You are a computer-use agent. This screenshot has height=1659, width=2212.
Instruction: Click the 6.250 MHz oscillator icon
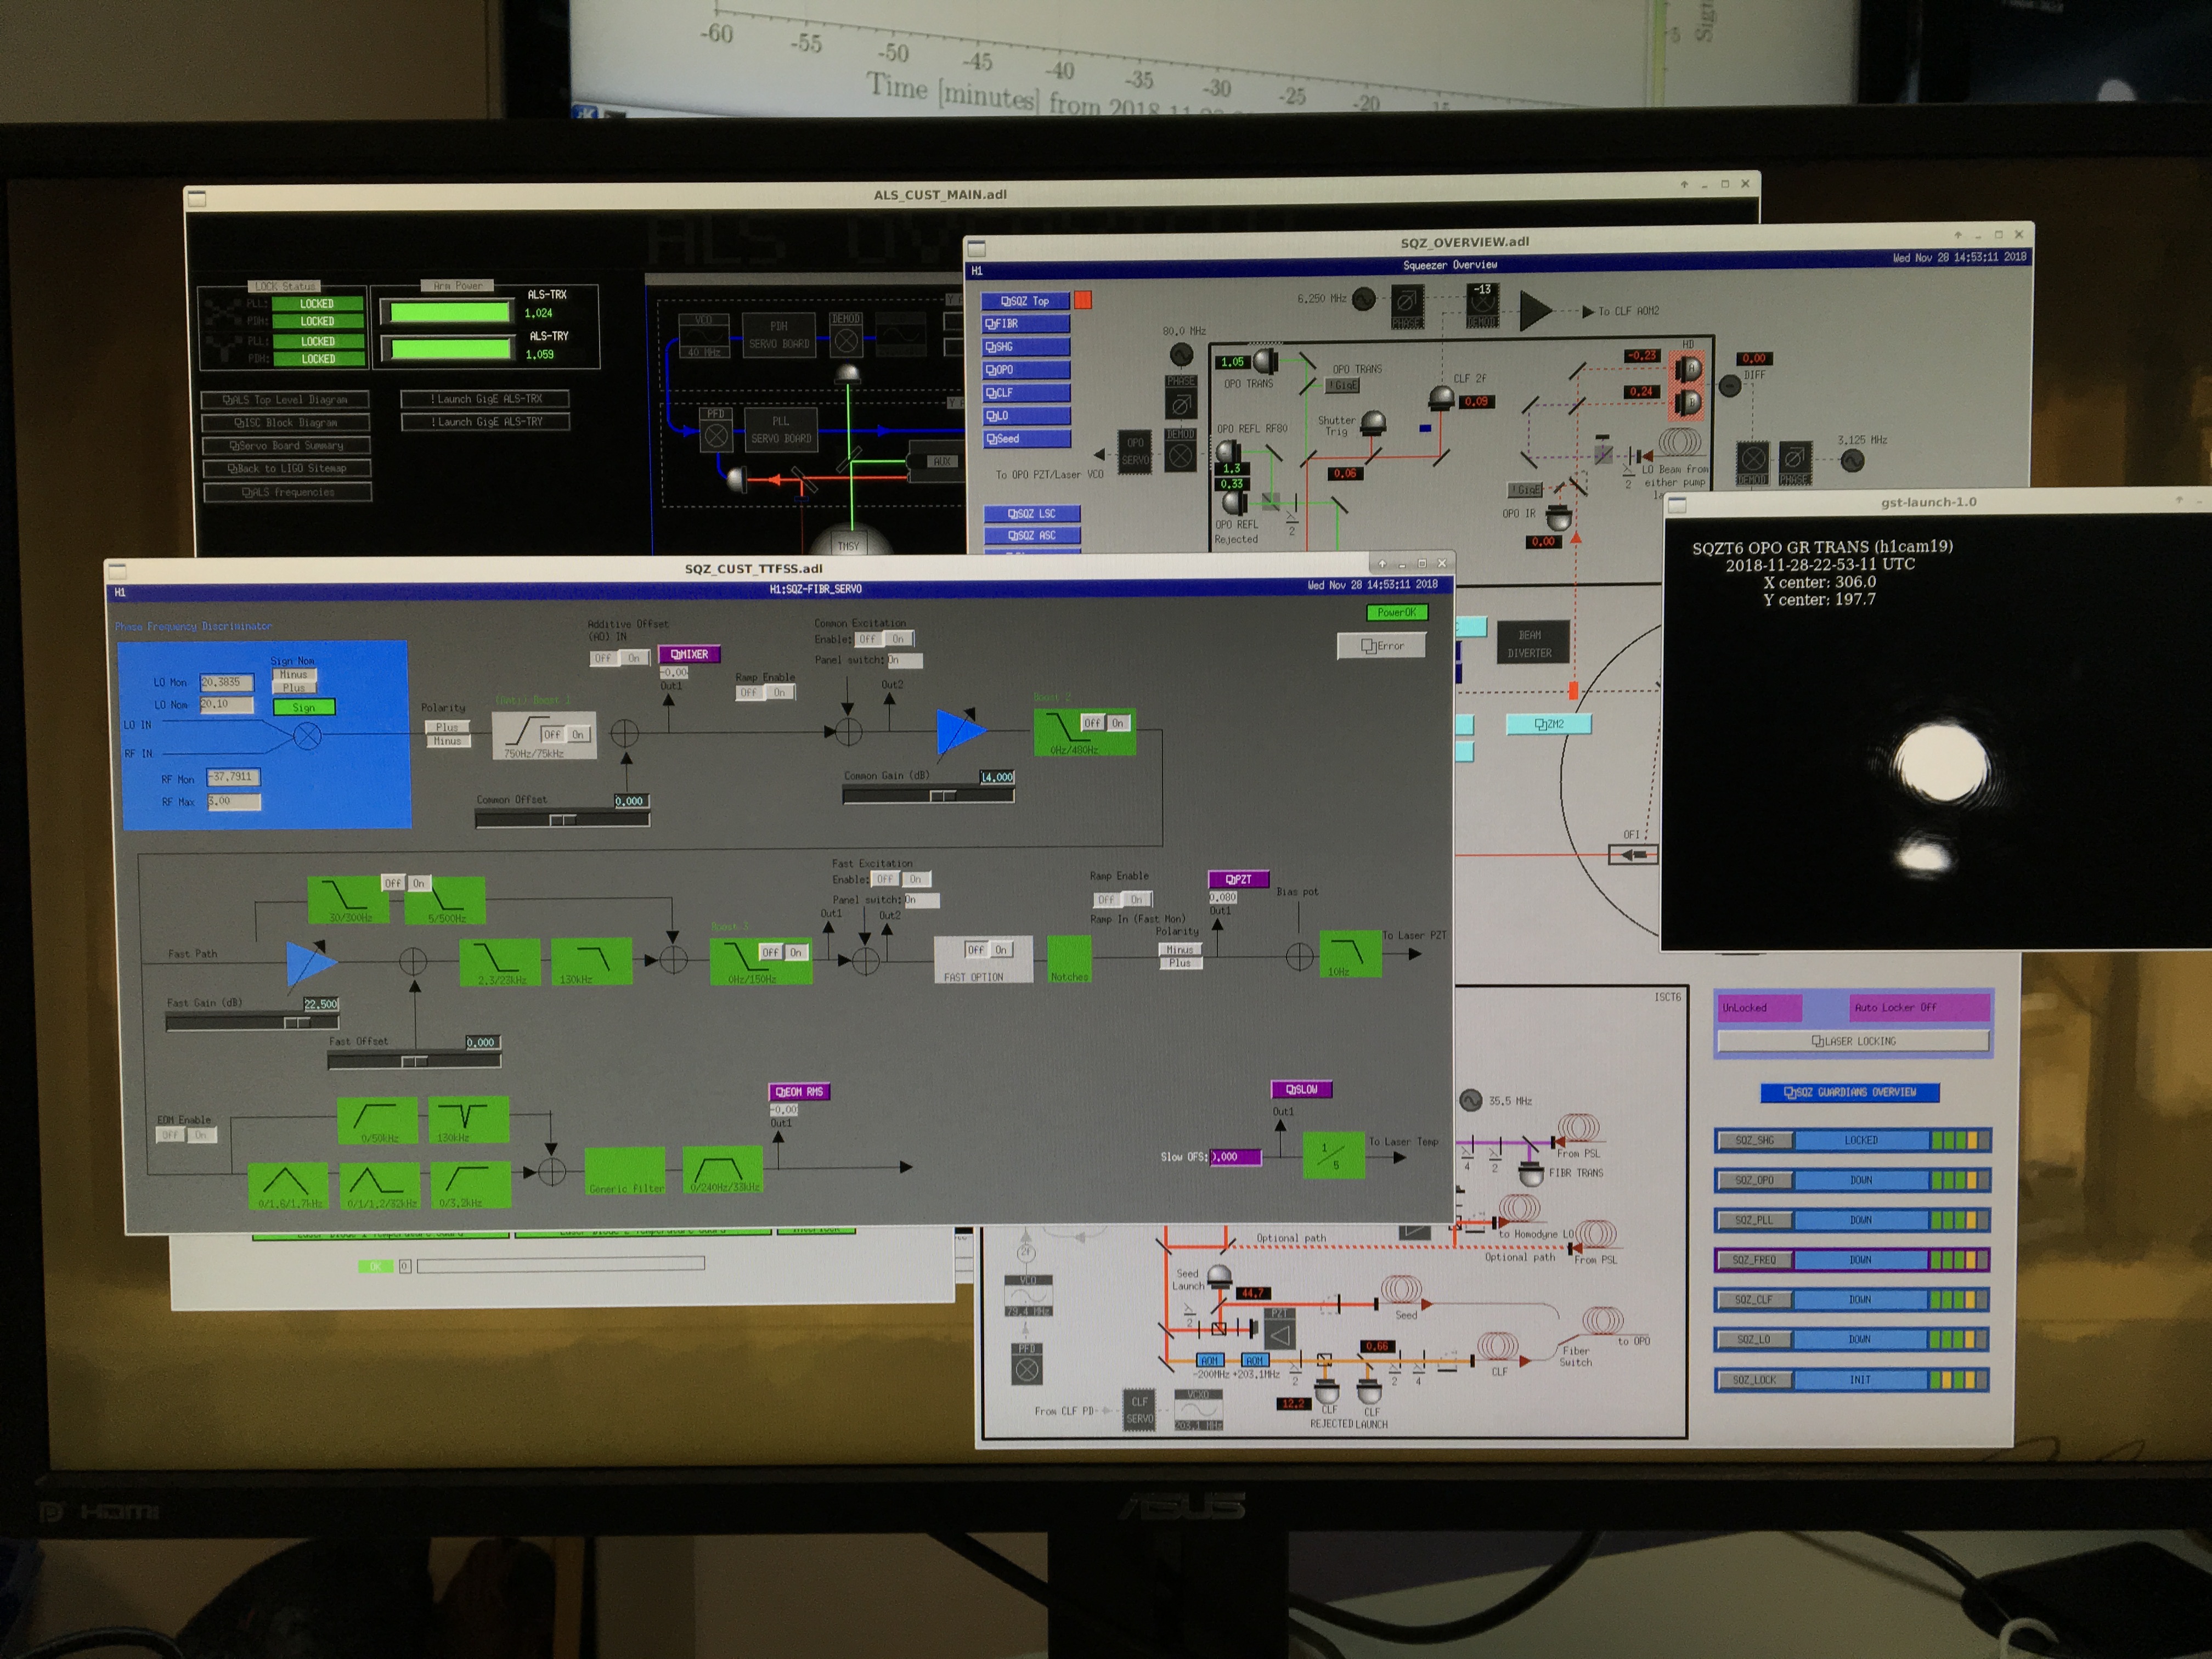(x=1363, y=299)
